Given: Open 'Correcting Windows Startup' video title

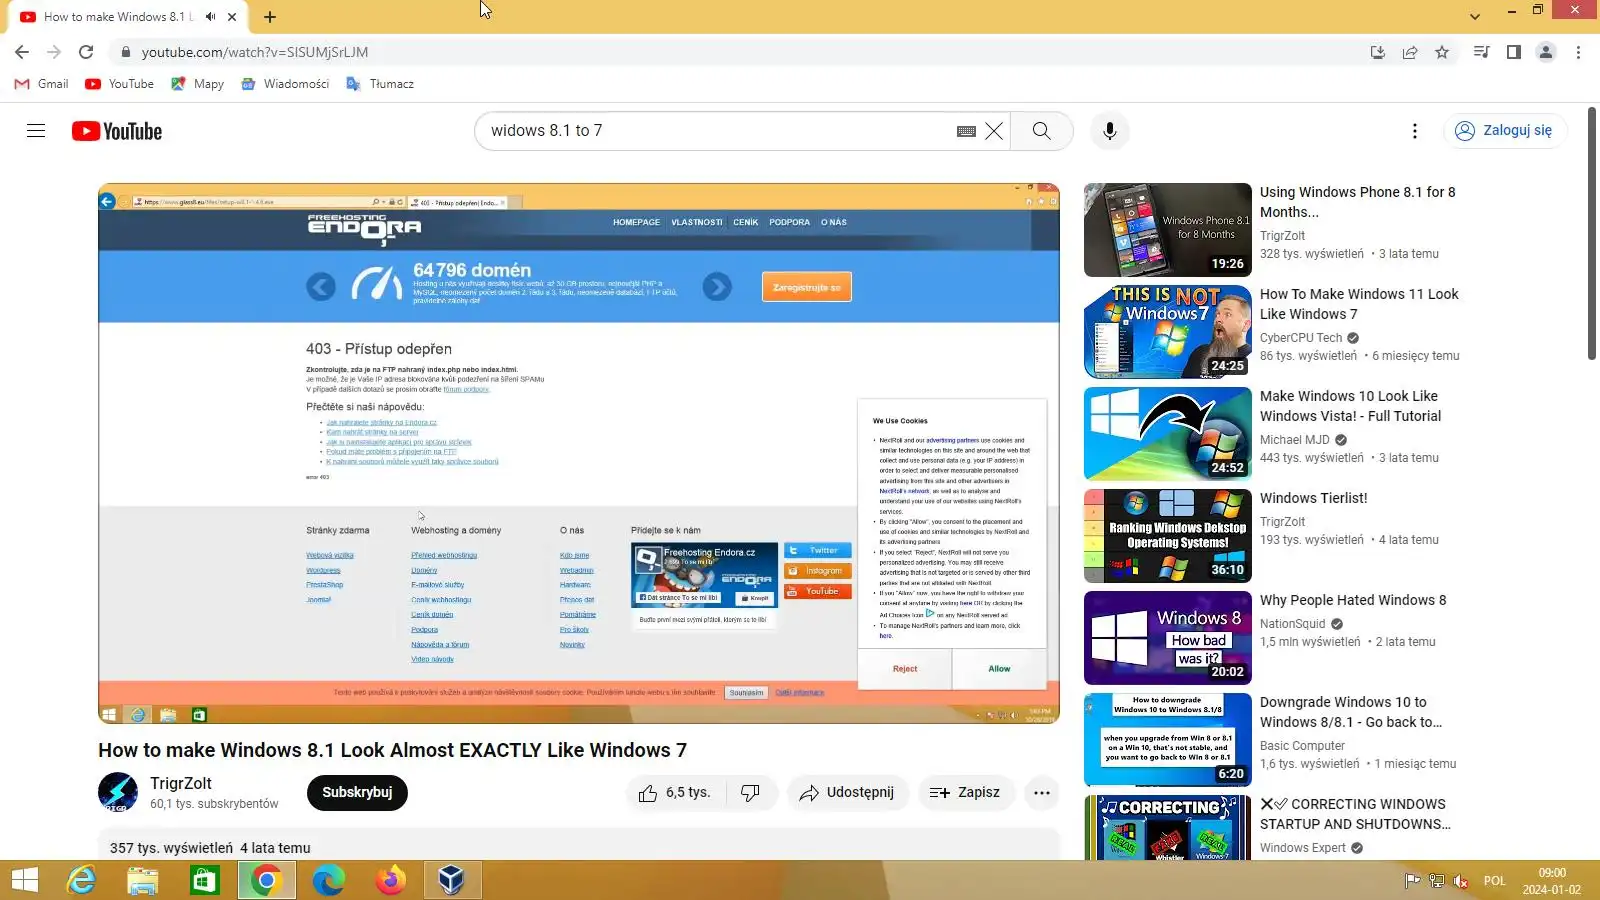Looking at the screenshot, I should click(1355, 814).
